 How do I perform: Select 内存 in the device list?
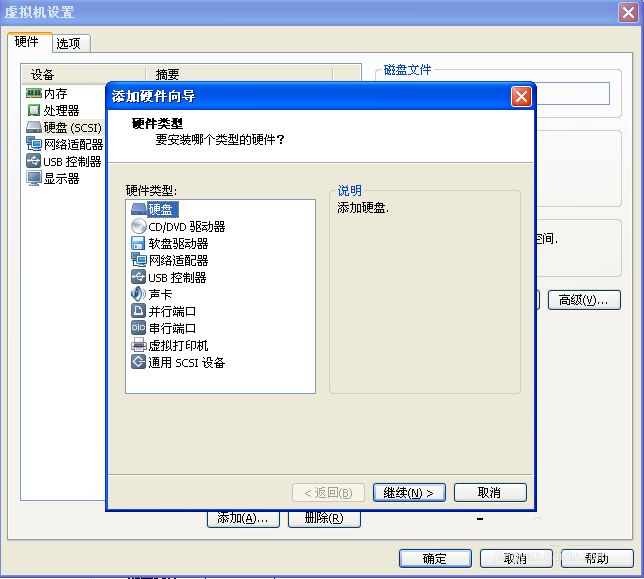[55, 93]
